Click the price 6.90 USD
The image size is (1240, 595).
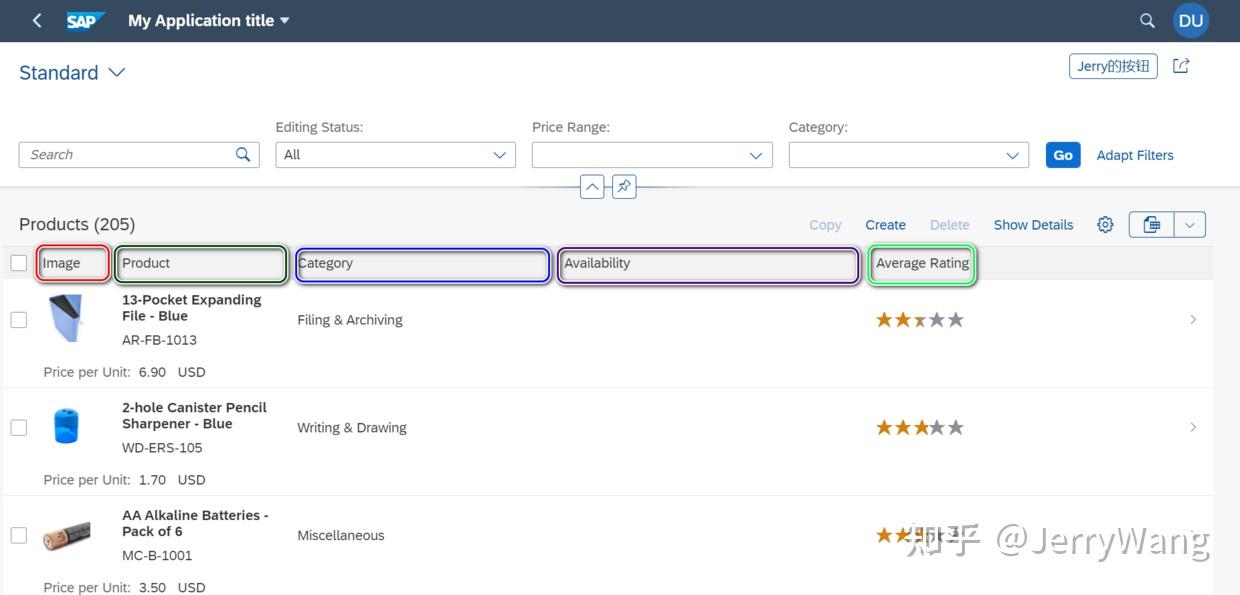point(172,372)
